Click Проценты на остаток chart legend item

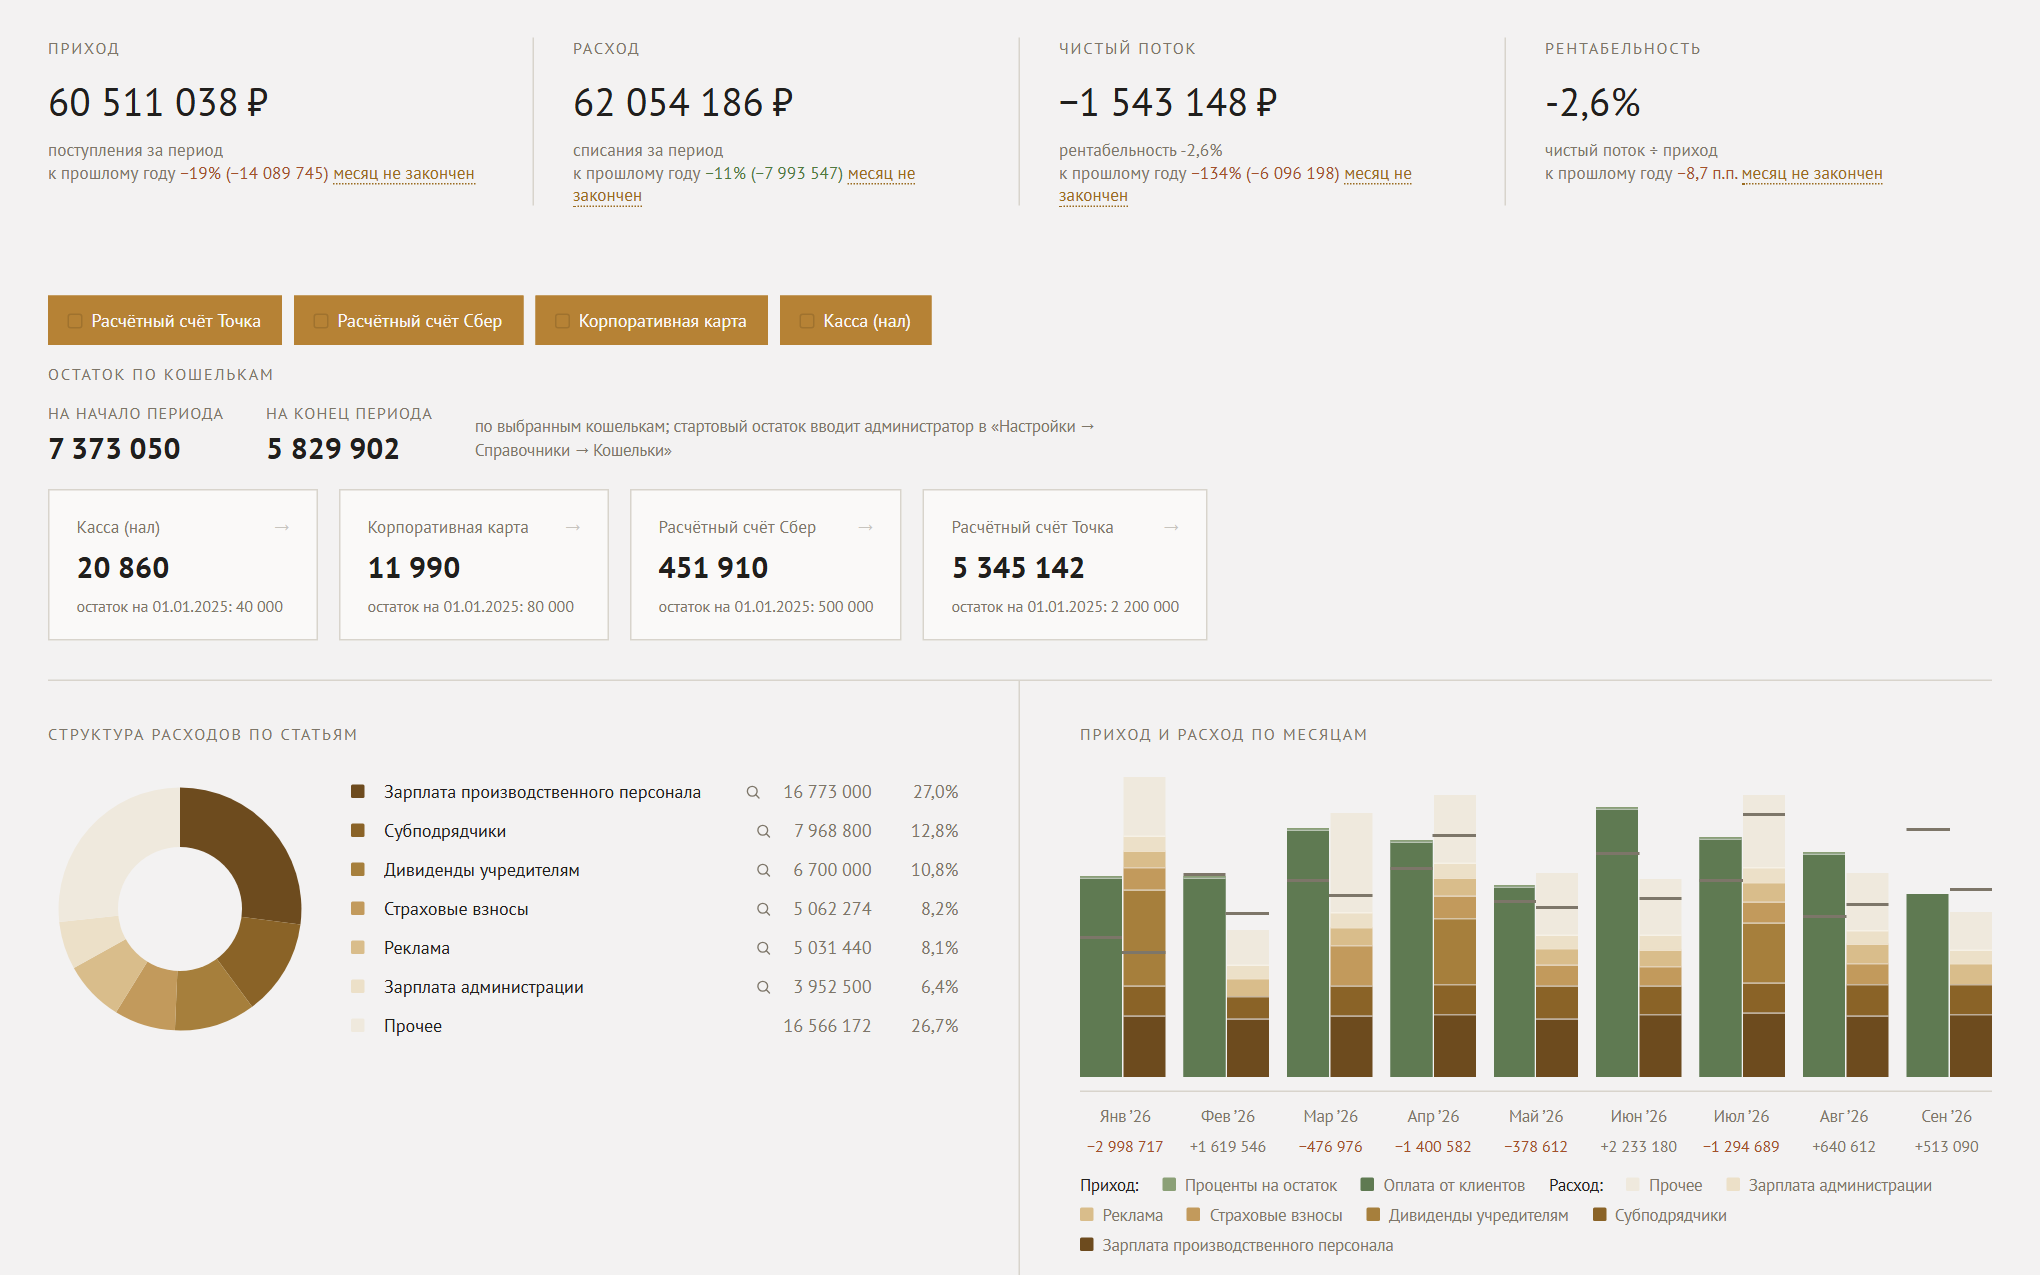click(x=1250, y=1185)
